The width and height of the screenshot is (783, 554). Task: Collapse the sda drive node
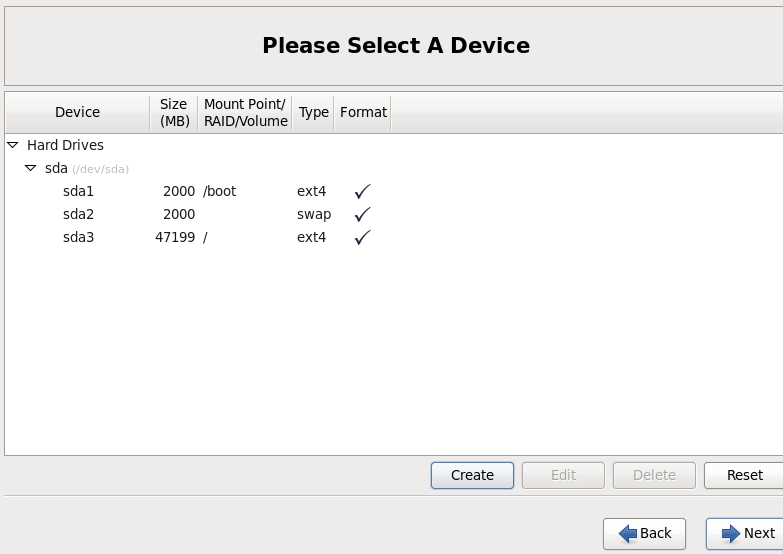click(30, 168)
